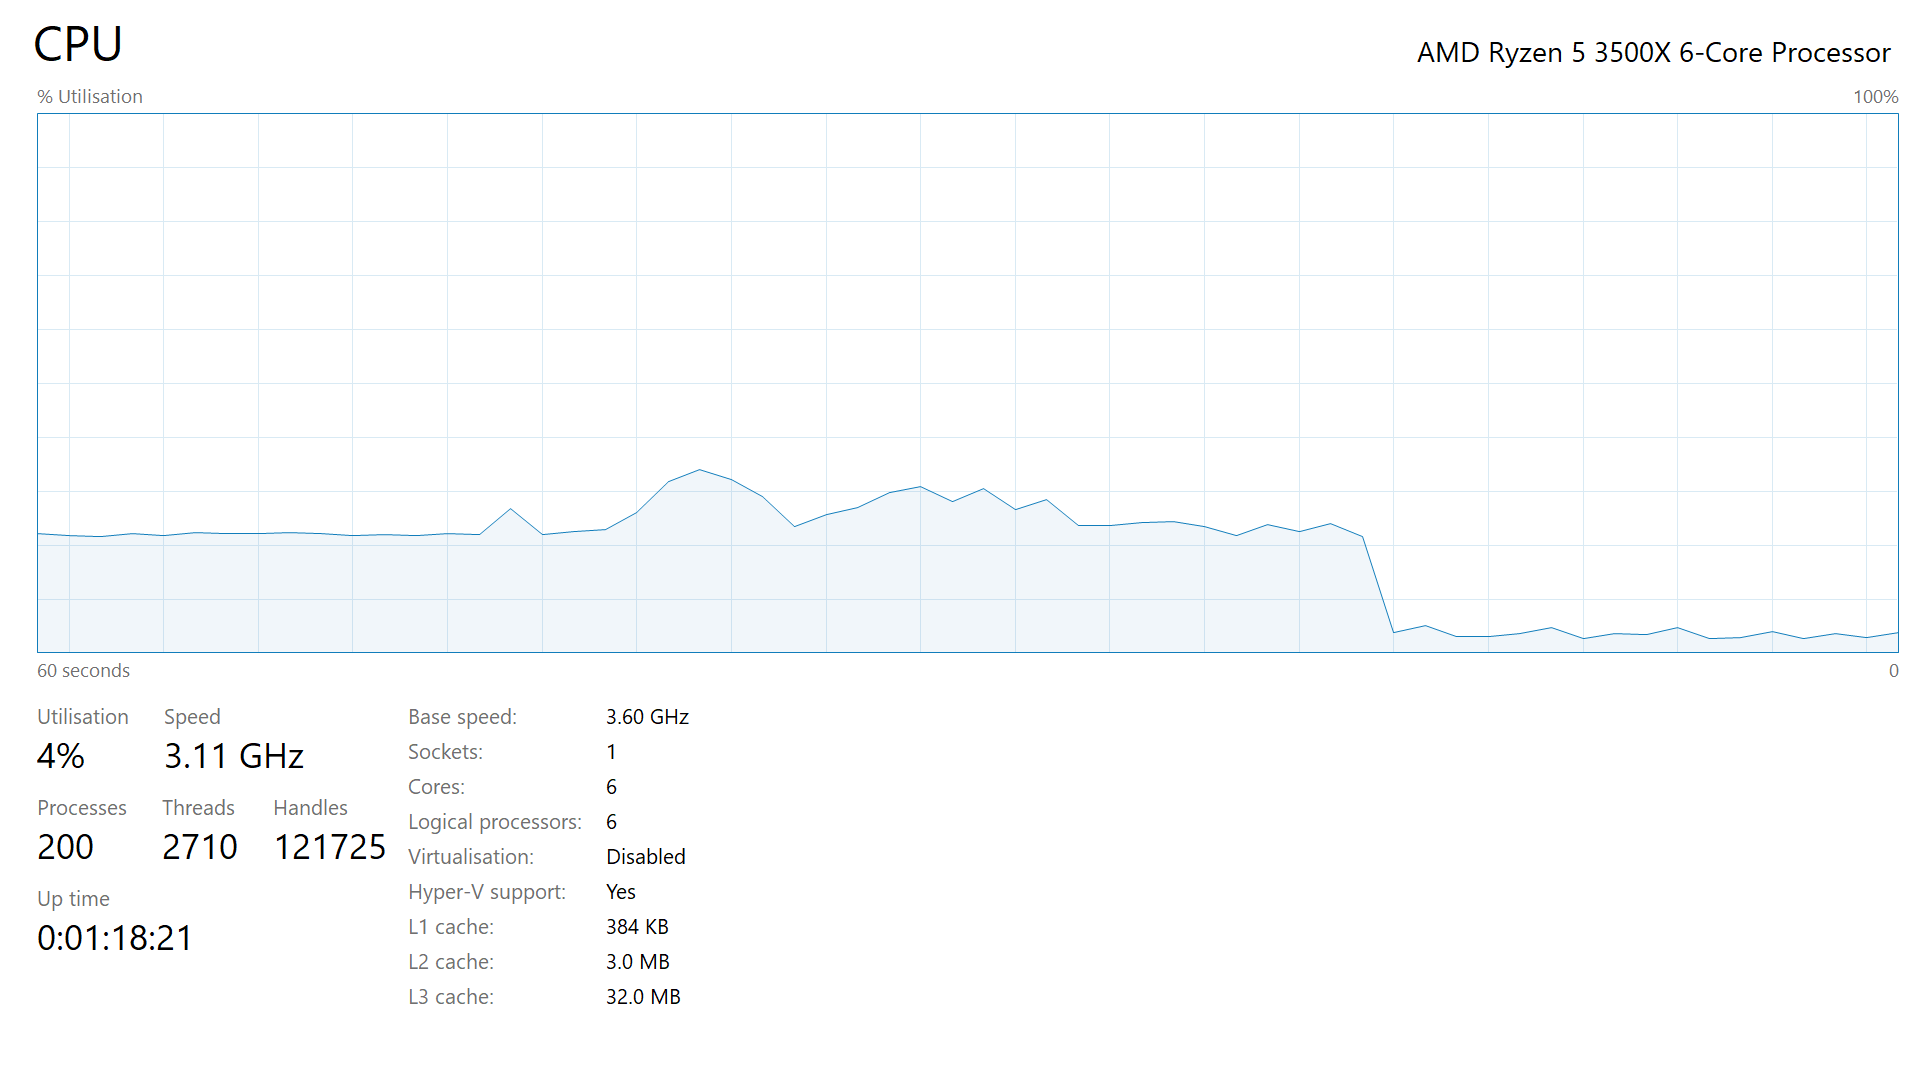Click the Sockets label
This screenshot has height=1072, width=1915.
pyautogui.click(x=445, y=751)
